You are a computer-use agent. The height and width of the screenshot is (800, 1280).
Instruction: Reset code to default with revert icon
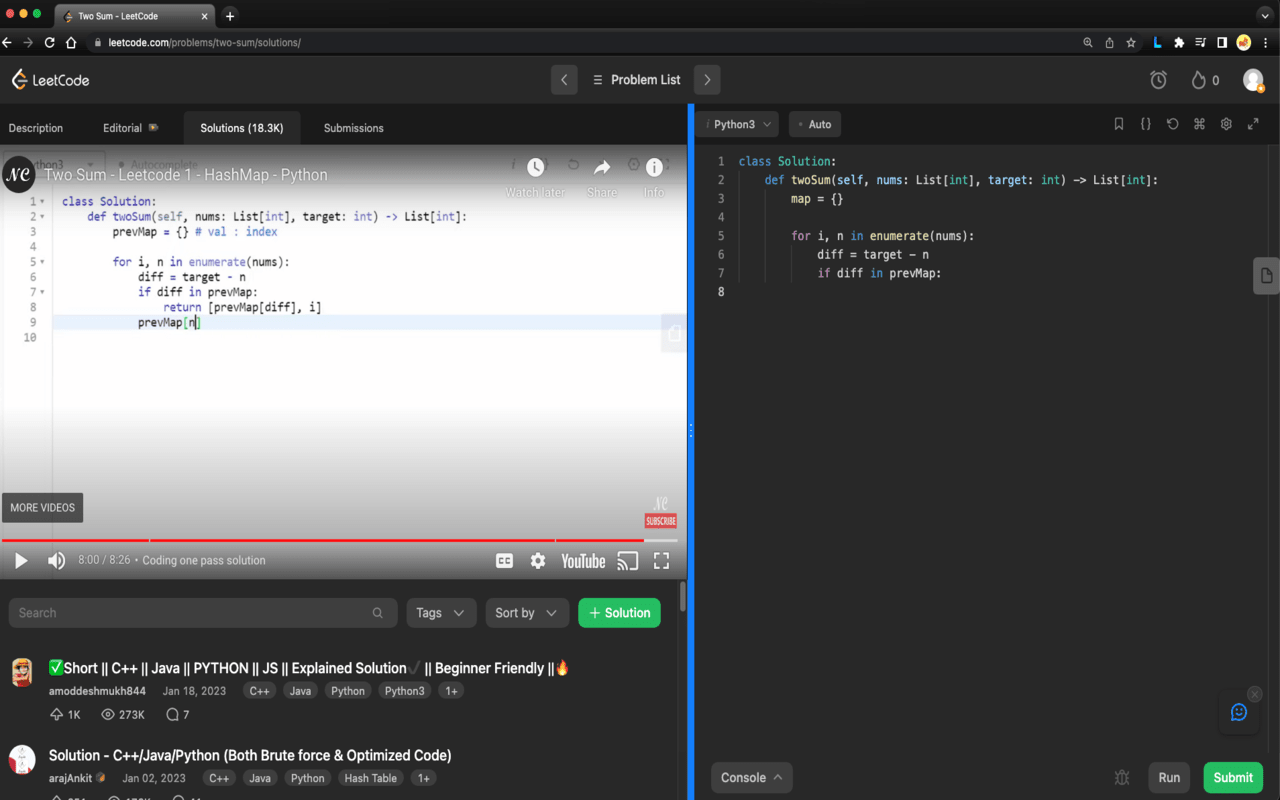1173,124
